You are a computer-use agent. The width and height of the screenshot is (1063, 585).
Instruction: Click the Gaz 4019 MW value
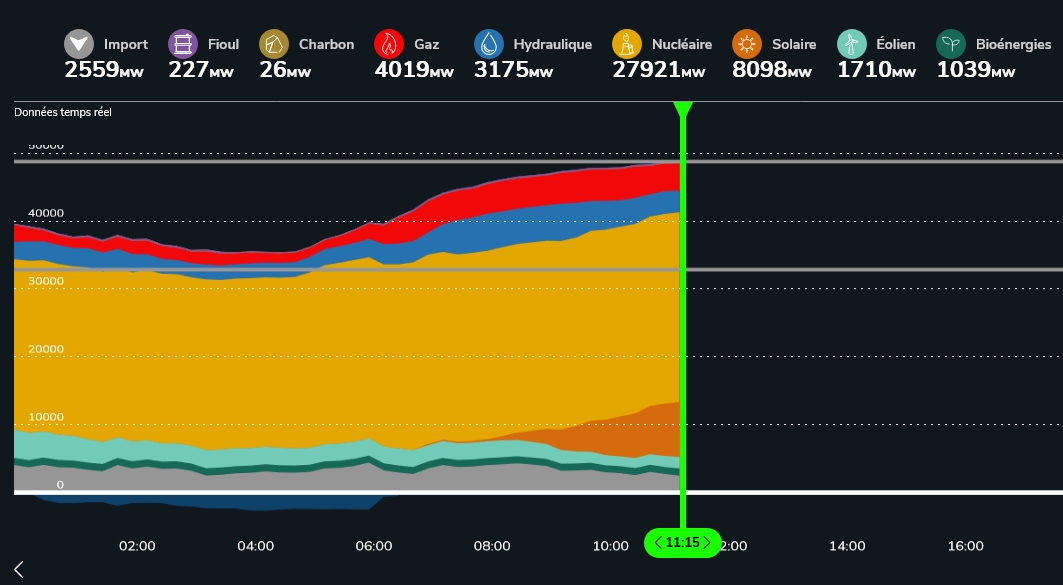[x=414, y=70]
